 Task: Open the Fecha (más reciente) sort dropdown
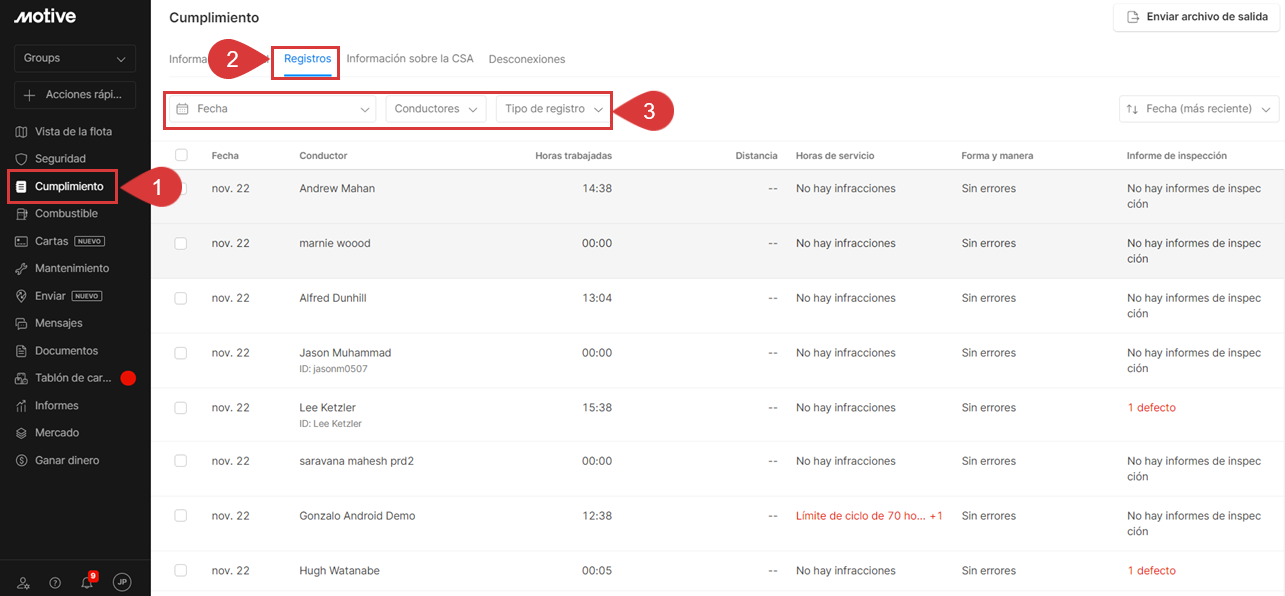[1198, 109]
